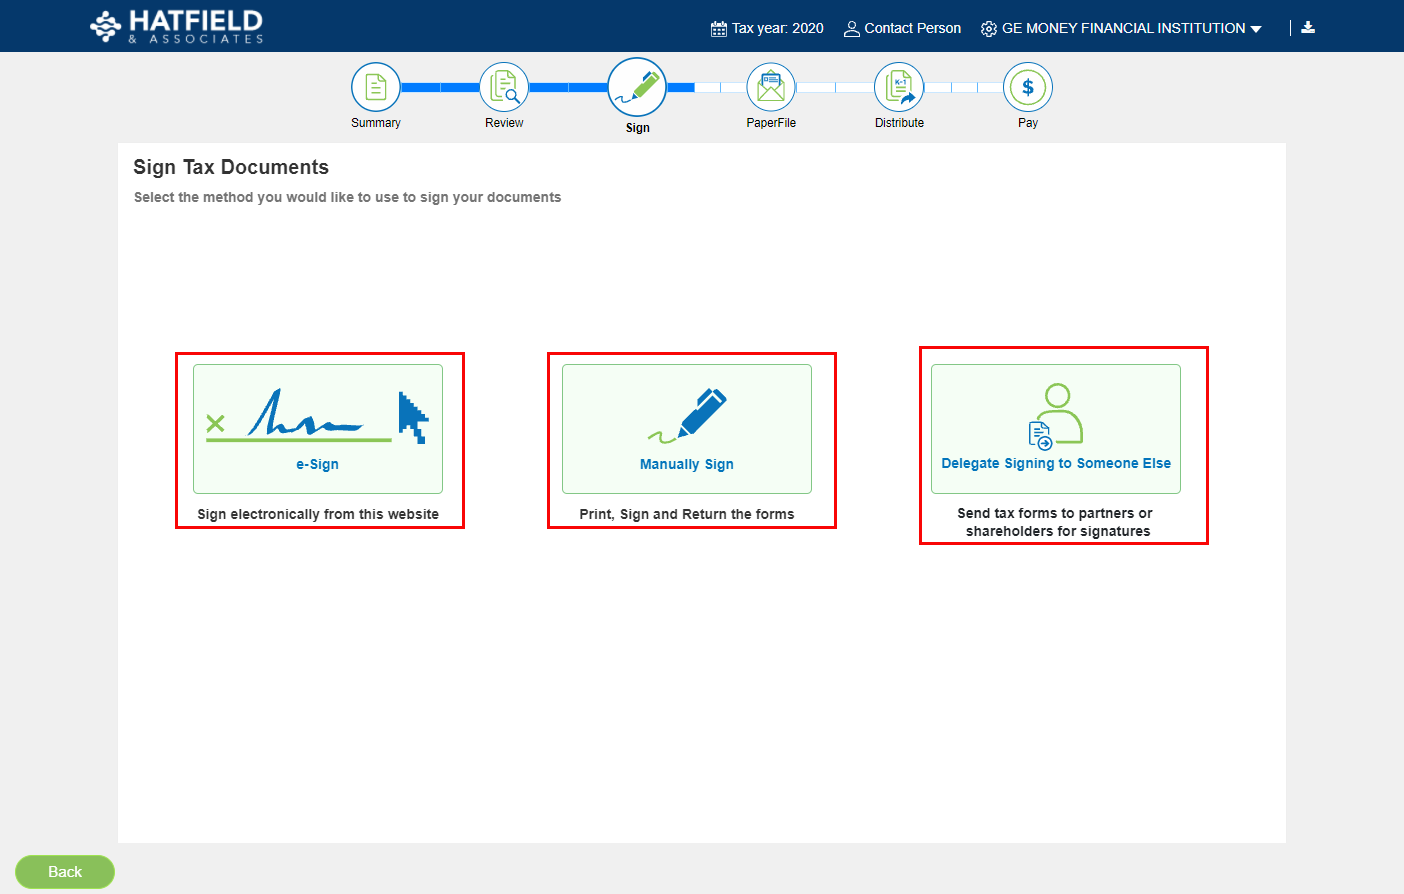Click the download icon in header
Screen dimensions: 1404x894
pyautogui.click(x=1308, y=28)
